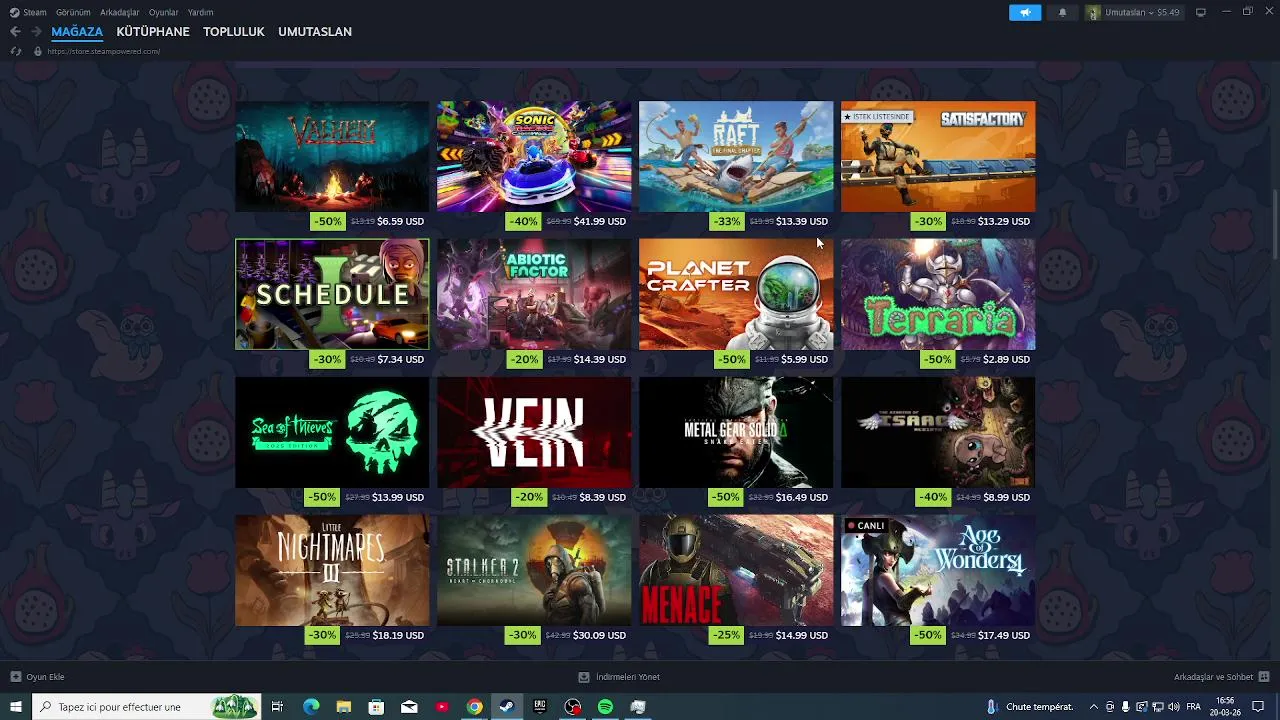Viewport: 1280px width, 720px height.
Task: Open the UMUTASLAN profile tab
Action: click(x=315, y=31)
